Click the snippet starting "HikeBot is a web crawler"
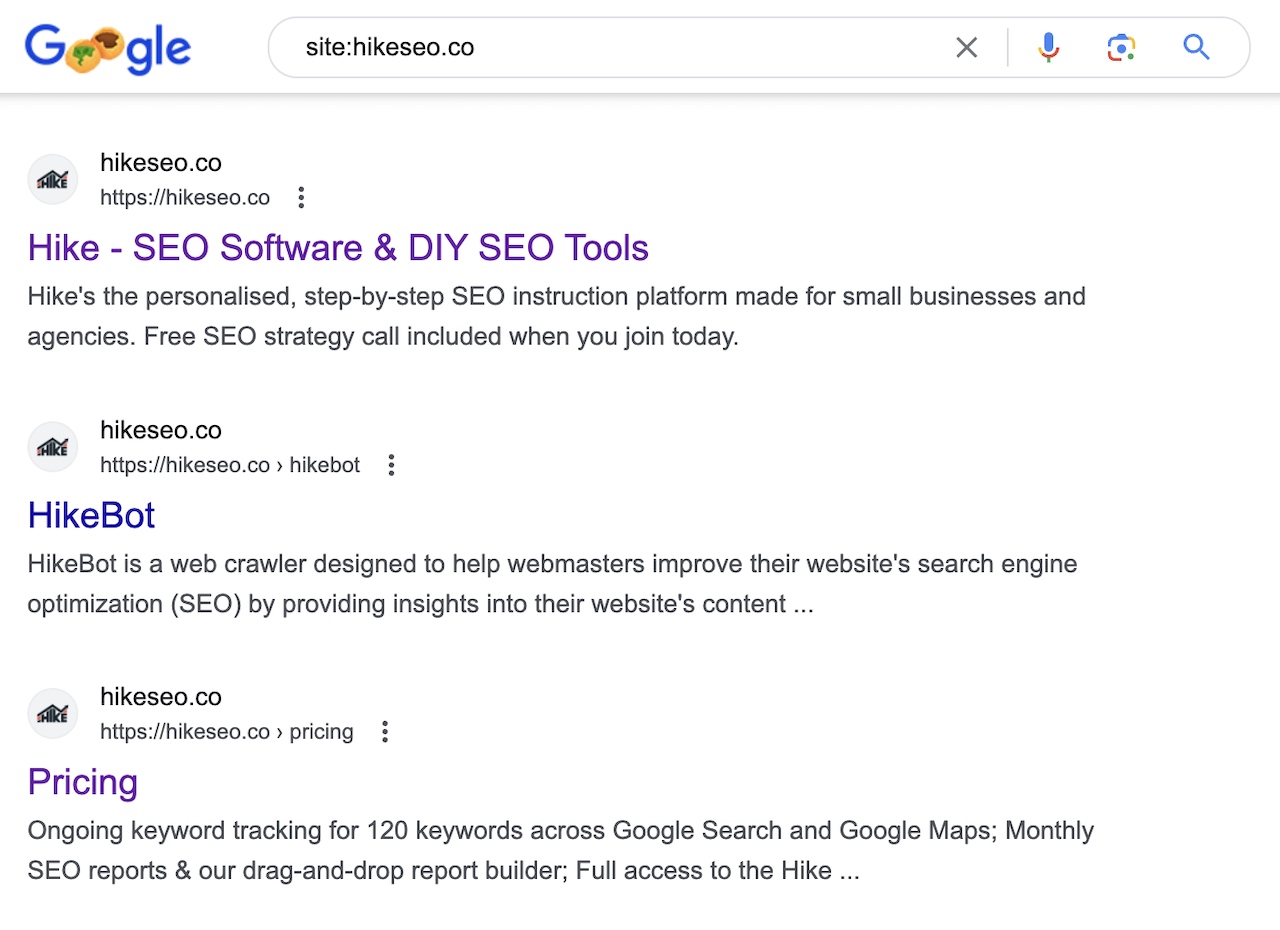1280x930 pixels. [x=553, y=584]
